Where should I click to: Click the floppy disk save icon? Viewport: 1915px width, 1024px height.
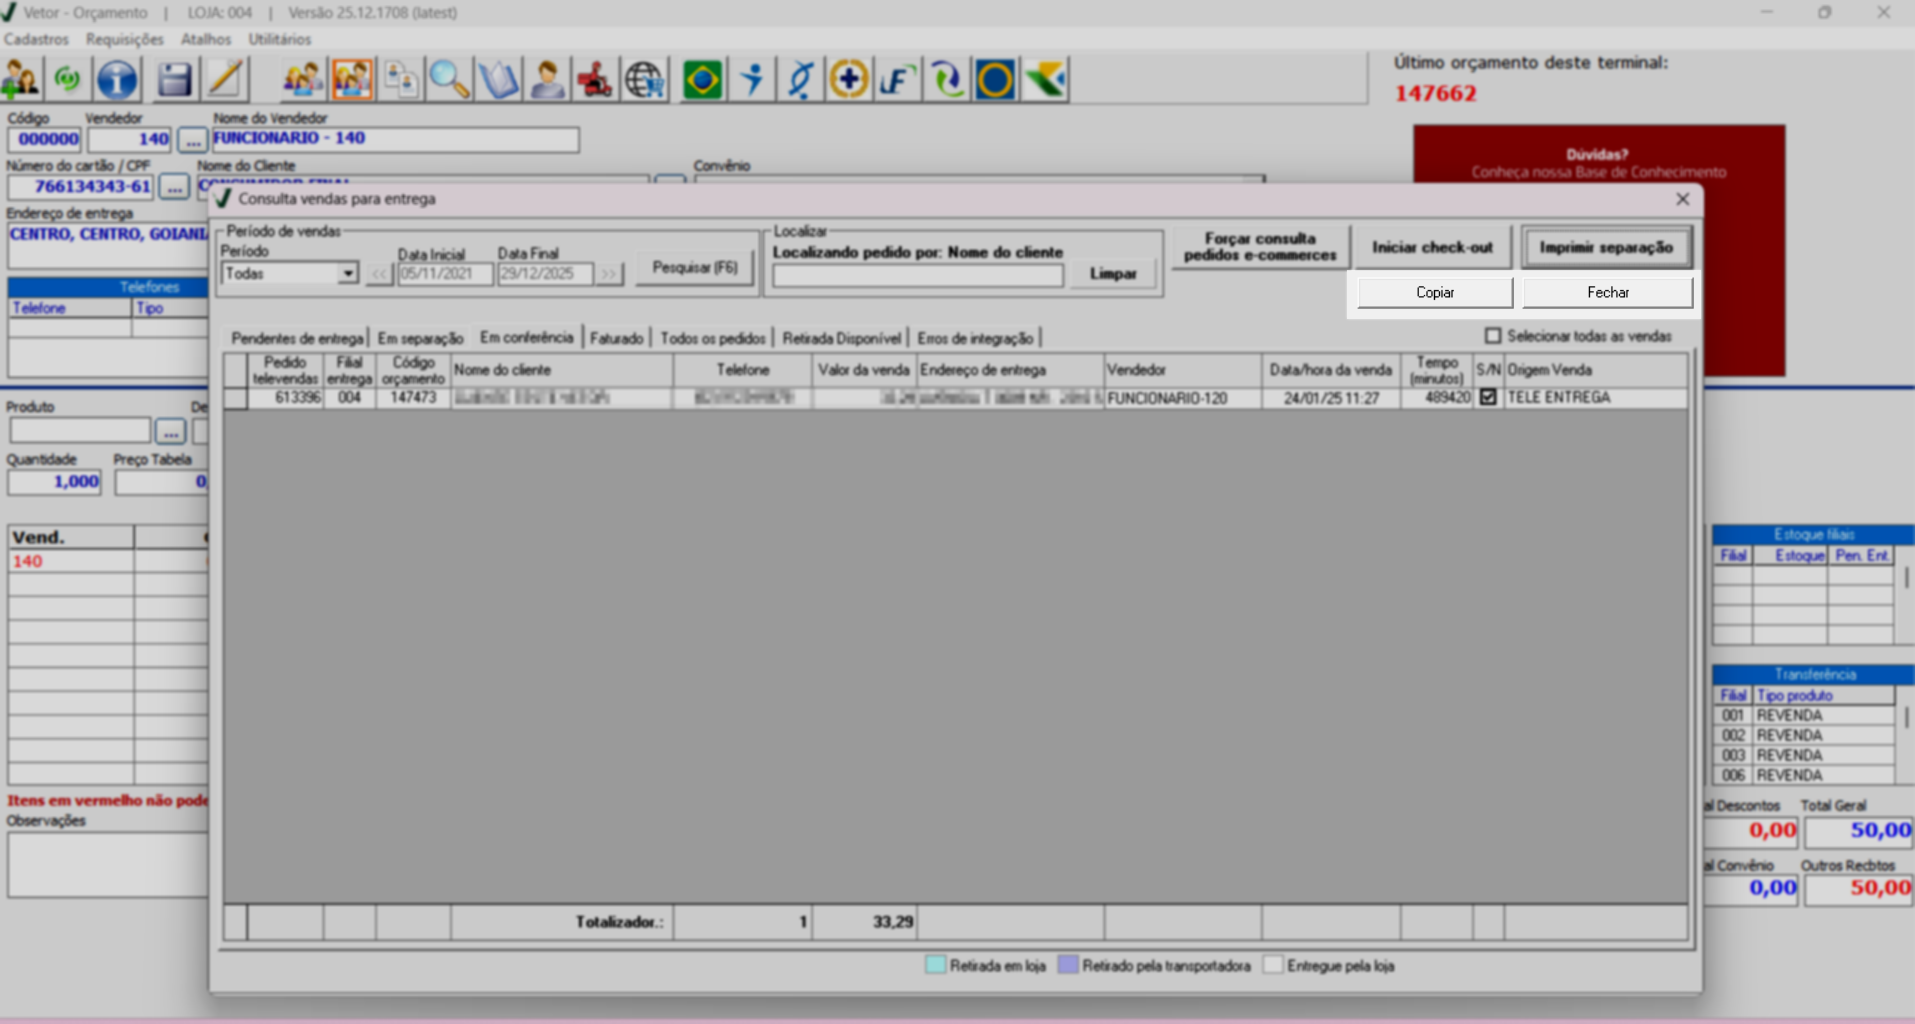(174, 80)
